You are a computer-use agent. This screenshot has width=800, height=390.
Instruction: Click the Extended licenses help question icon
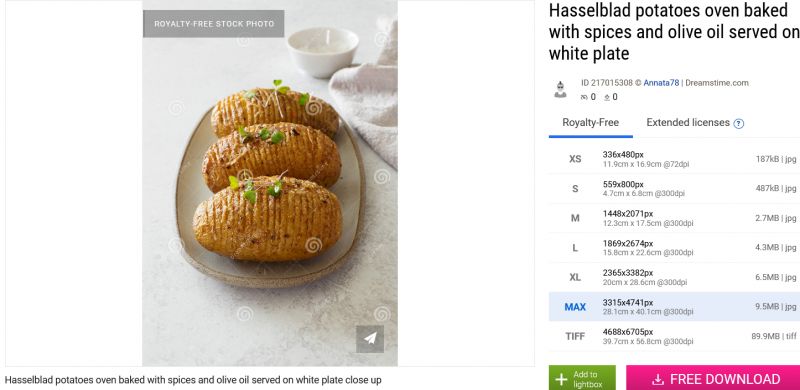tap(738, 124)
